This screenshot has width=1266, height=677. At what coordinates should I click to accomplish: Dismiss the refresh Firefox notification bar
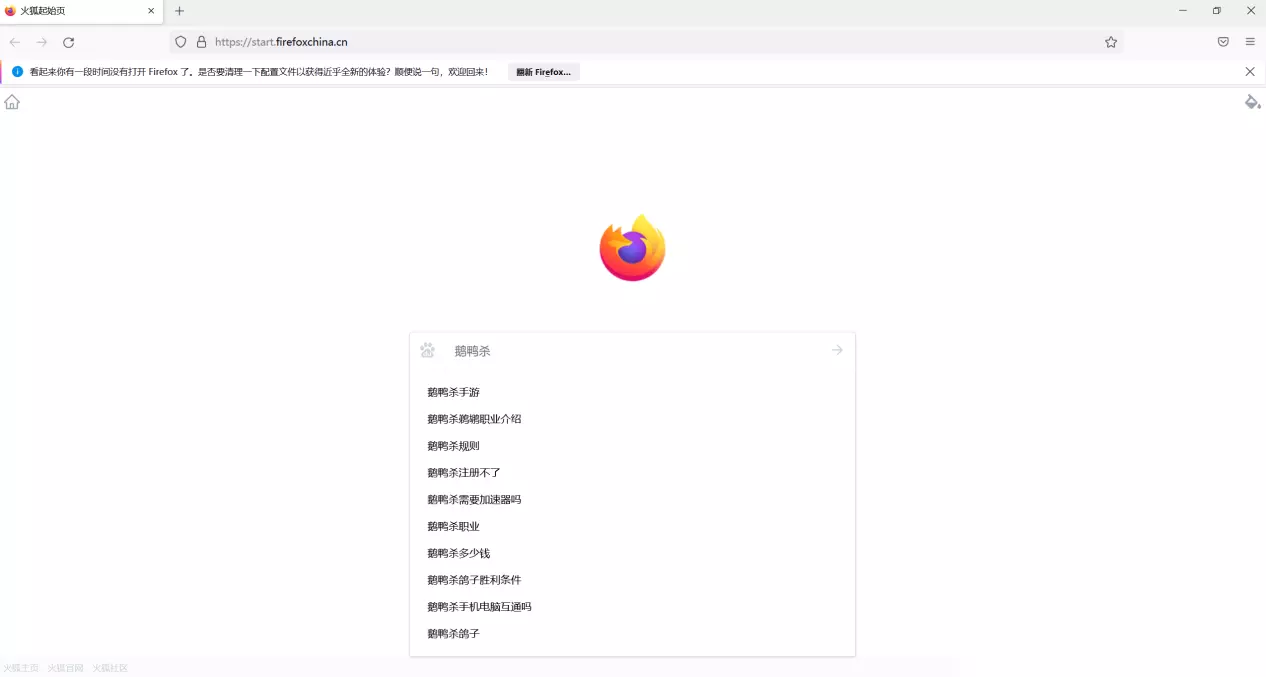tap(1250, 72)
